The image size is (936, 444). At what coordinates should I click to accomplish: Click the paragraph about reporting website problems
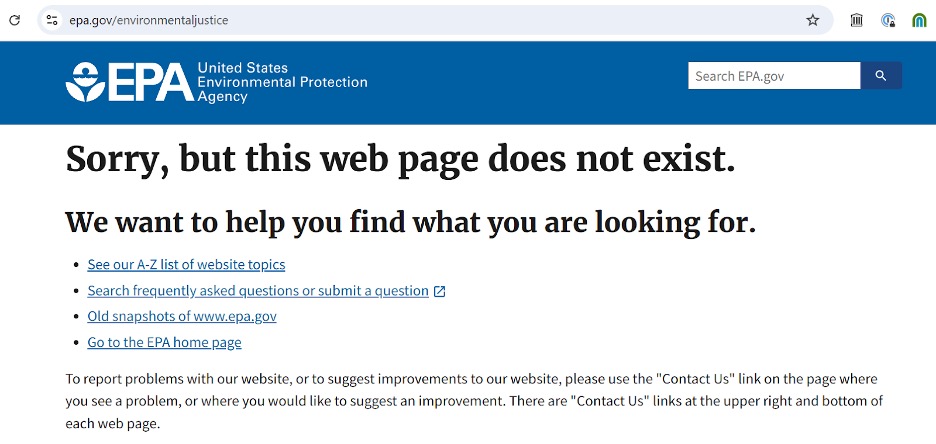(x=474, y=402)
